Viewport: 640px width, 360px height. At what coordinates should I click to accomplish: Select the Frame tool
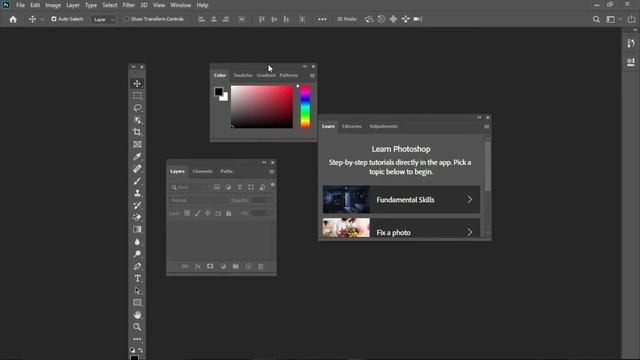137,144
